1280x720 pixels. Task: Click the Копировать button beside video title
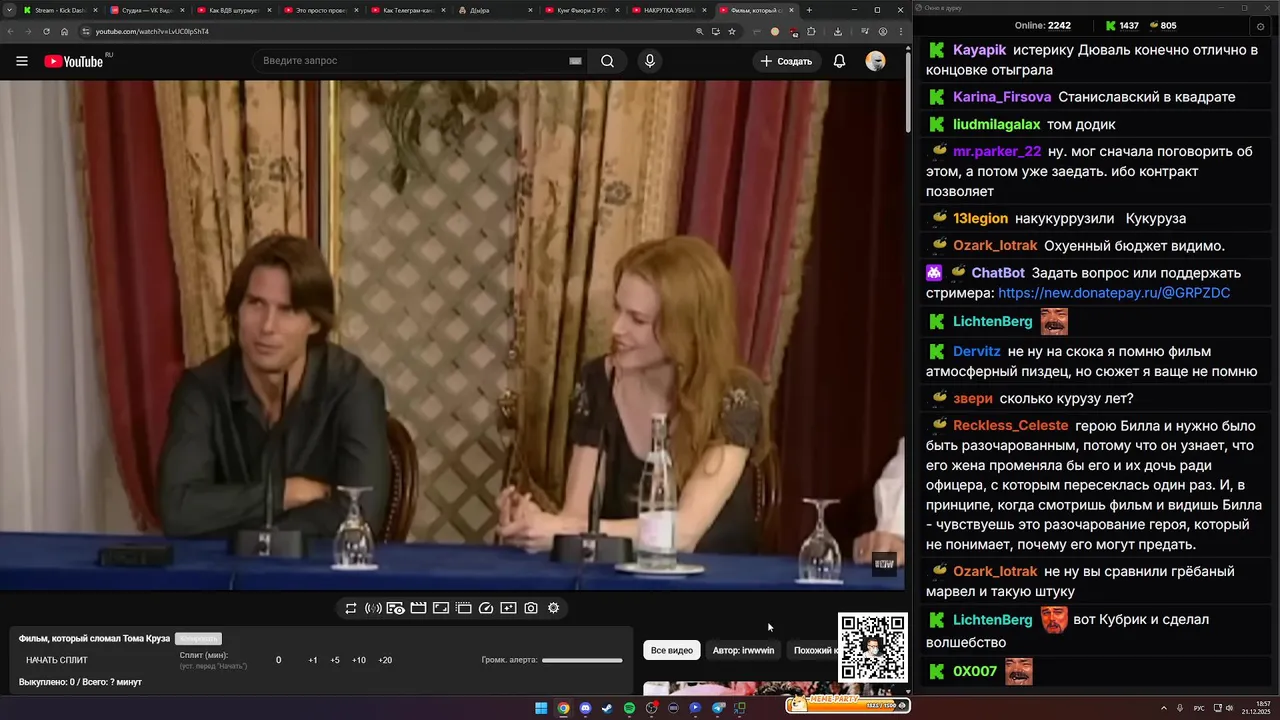click(198, 638)
